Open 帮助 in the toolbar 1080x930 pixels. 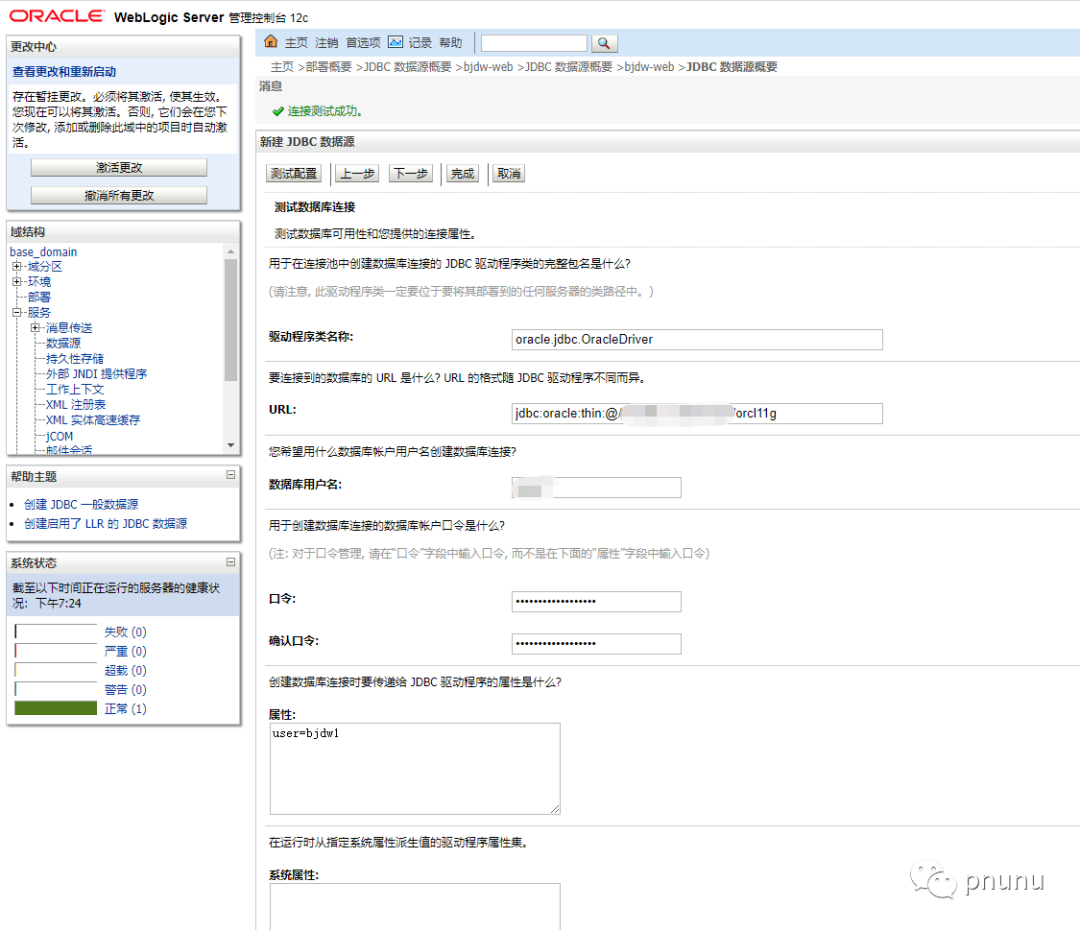click(x=450, y=43)
